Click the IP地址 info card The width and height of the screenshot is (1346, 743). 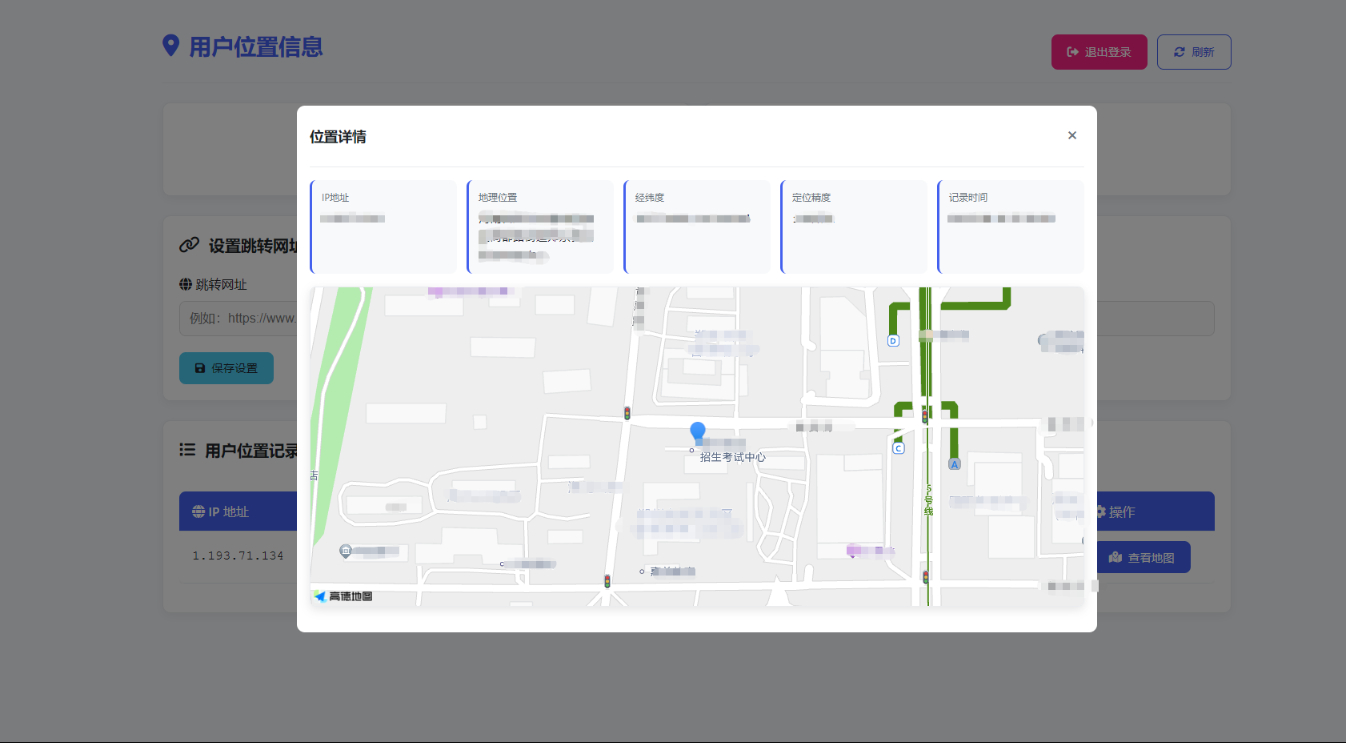(384, 226)
